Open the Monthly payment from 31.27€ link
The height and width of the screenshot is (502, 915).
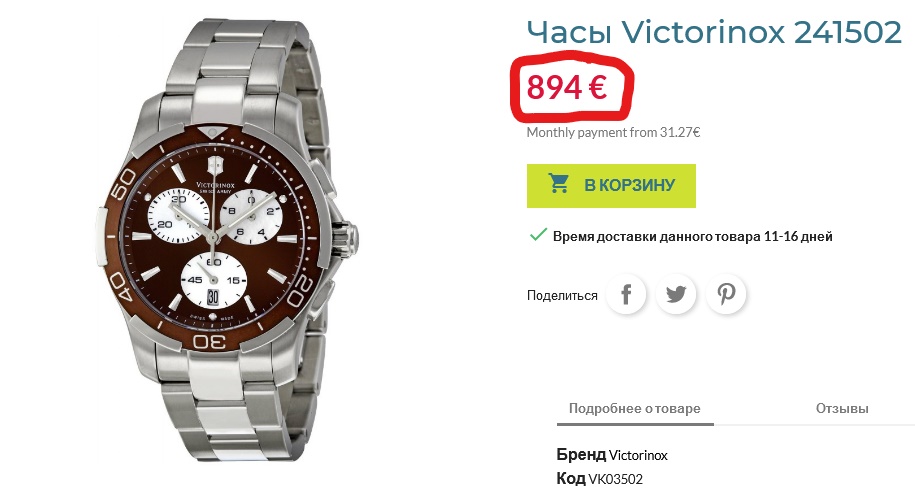click(613, 133)
